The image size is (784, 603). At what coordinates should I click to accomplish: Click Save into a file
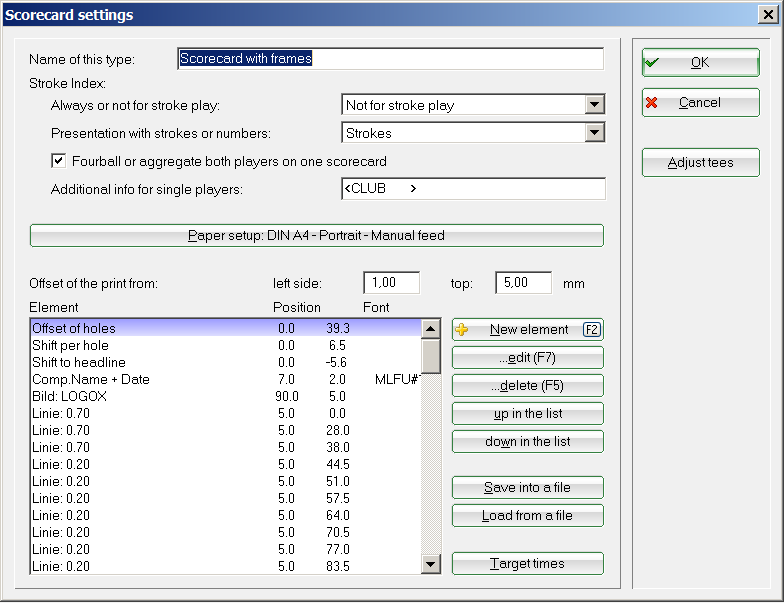[x=527, y=488]
